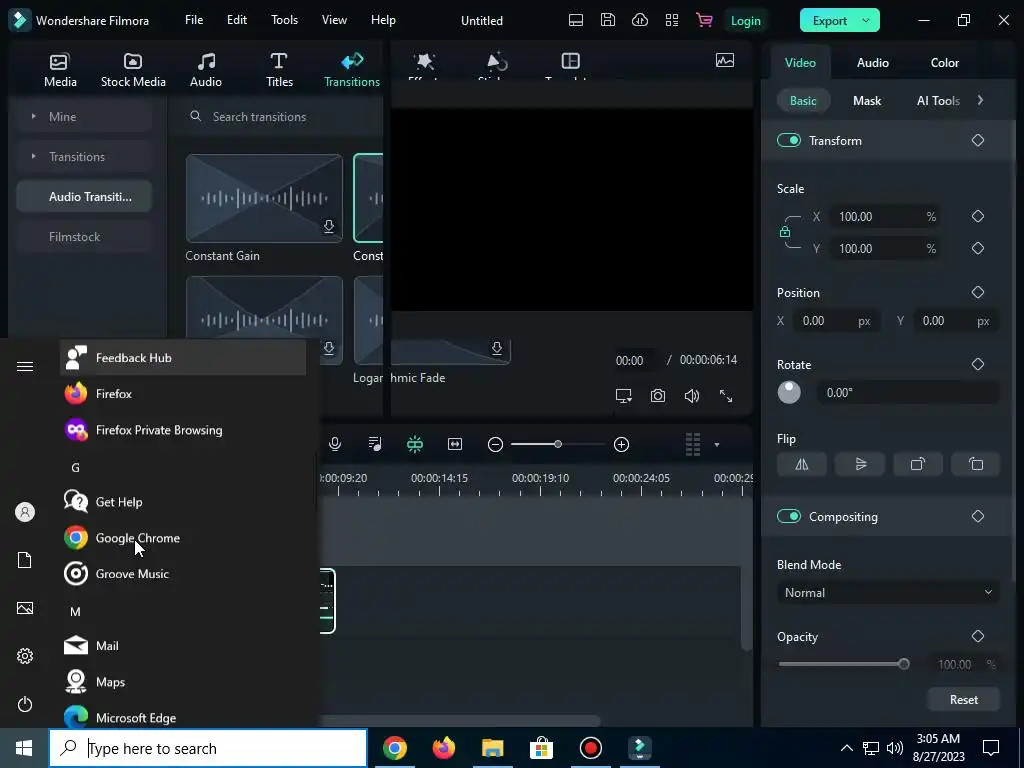Click the rotate clockwise icon
Screen dimensions: 1024x768
918,464
